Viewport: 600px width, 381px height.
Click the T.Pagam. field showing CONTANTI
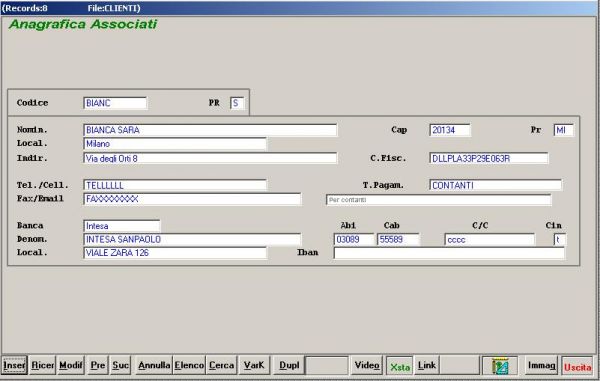(496, 185)
